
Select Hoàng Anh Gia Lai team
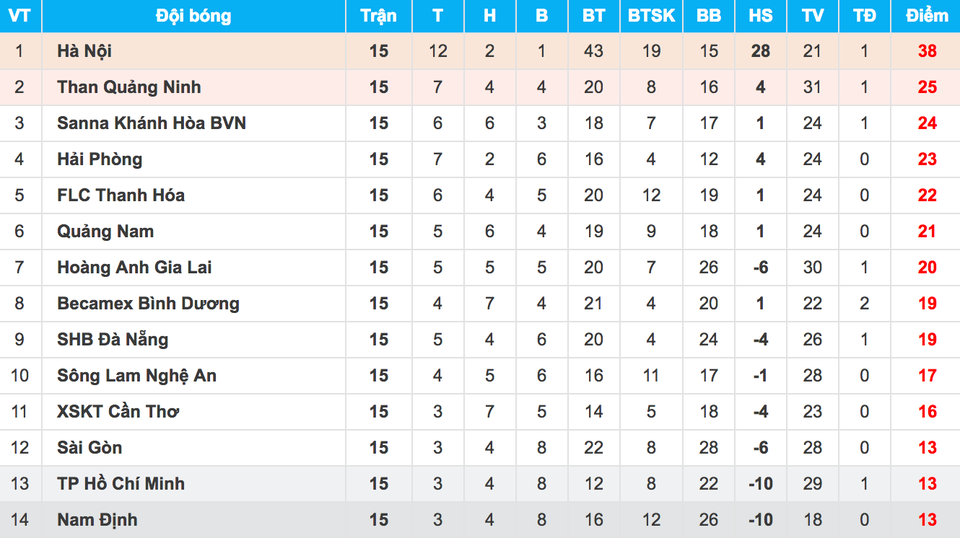(135, 267)
